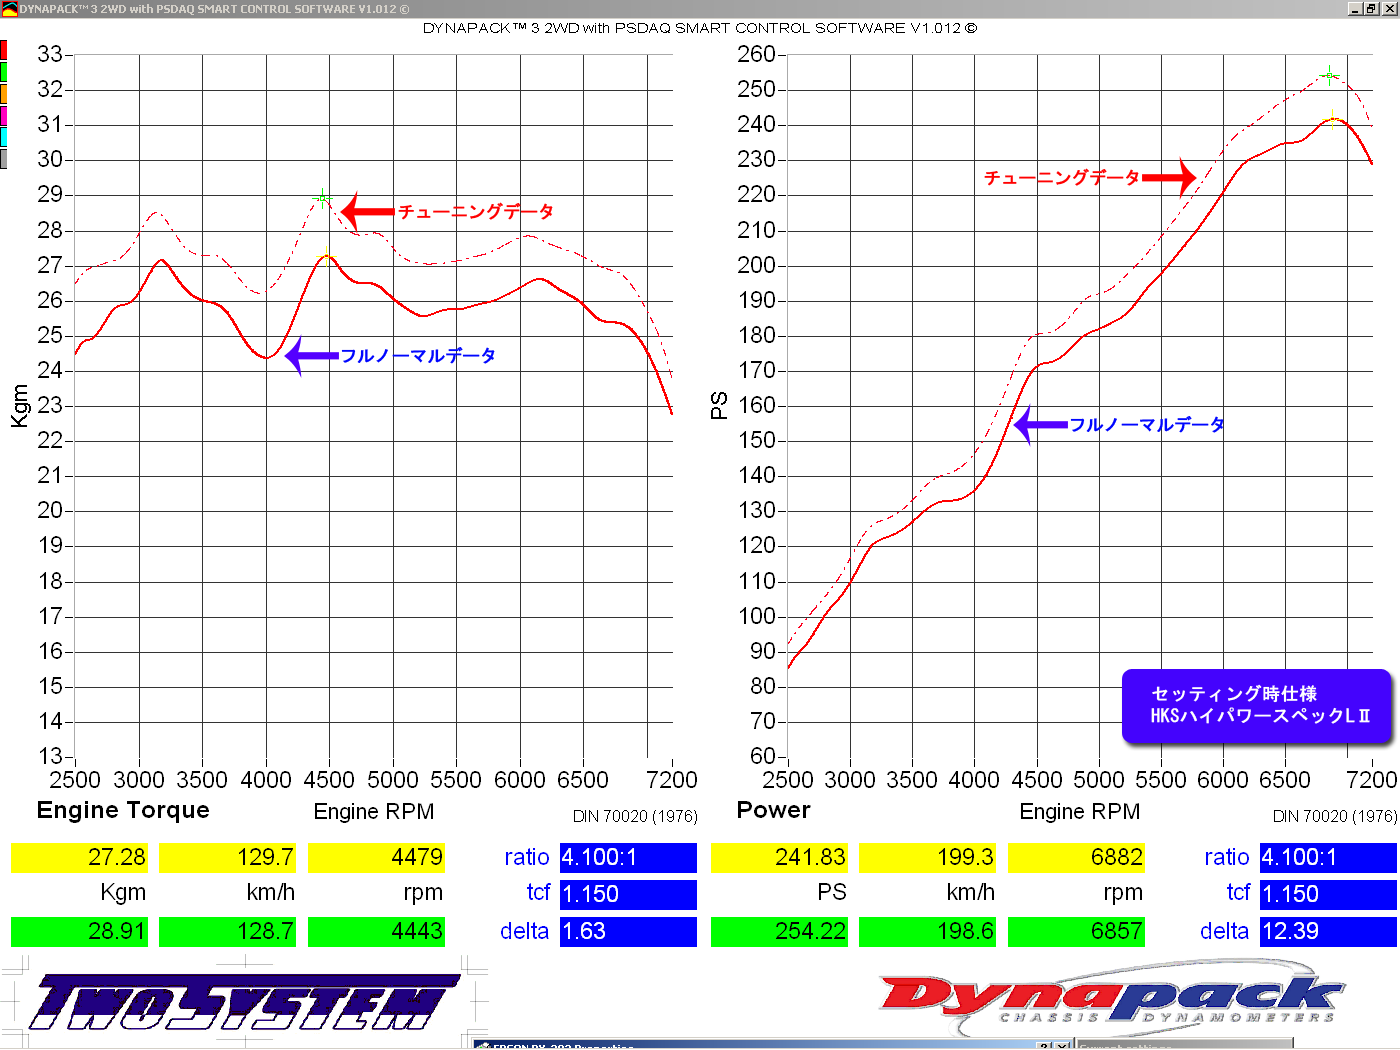Click the blue HKS setting specification note box
Screen dimensions: 1400x1050
tap(1256, 706)
